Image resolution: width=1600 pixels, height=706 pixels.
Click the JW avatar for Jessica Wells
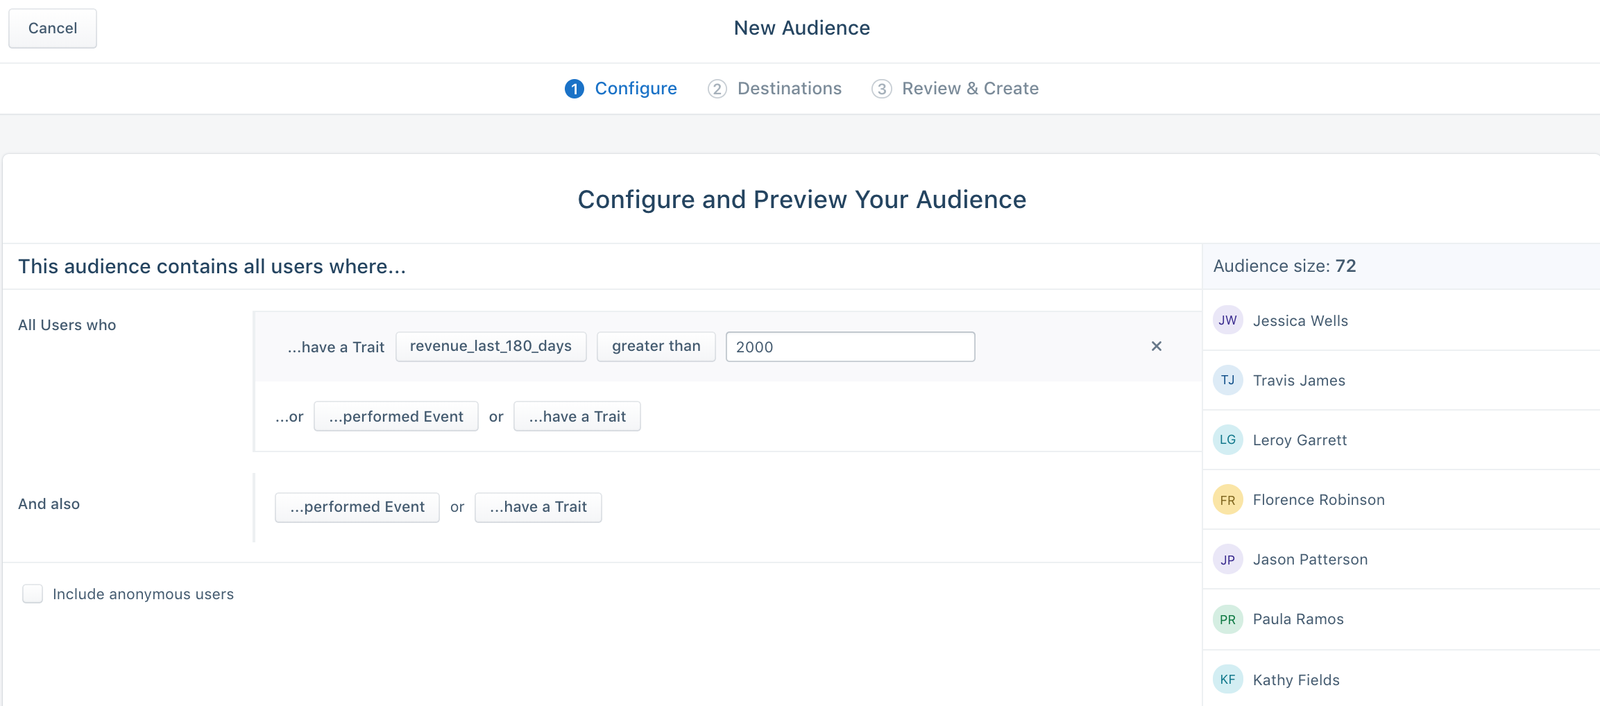(x=1227, y=320)
